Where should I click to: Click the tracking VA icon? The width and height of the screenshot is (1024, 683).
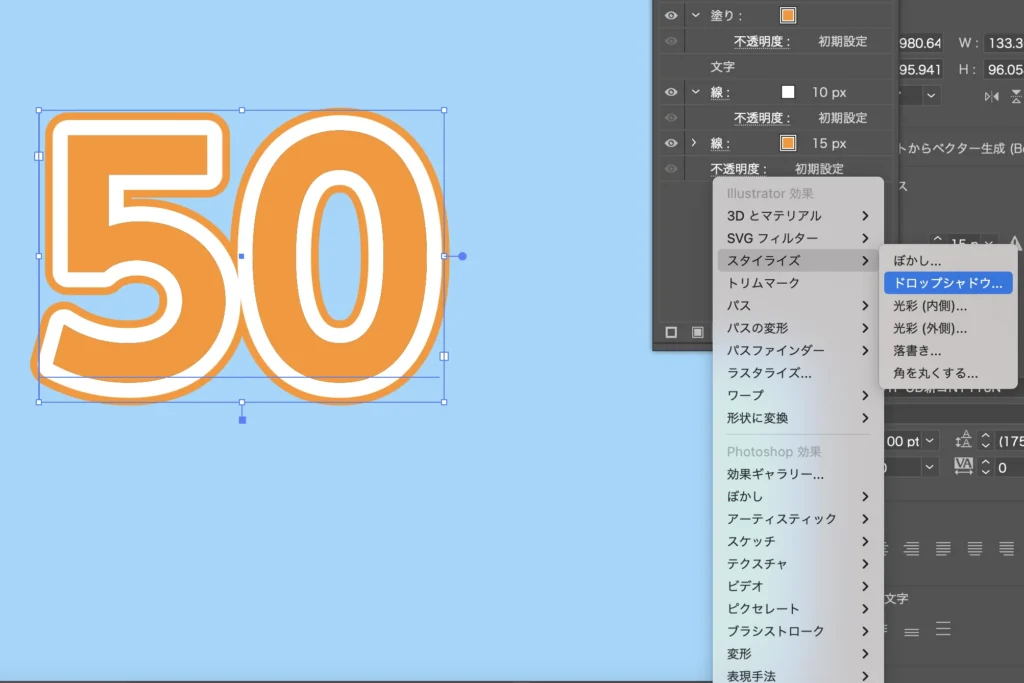(x=964, y=465)
